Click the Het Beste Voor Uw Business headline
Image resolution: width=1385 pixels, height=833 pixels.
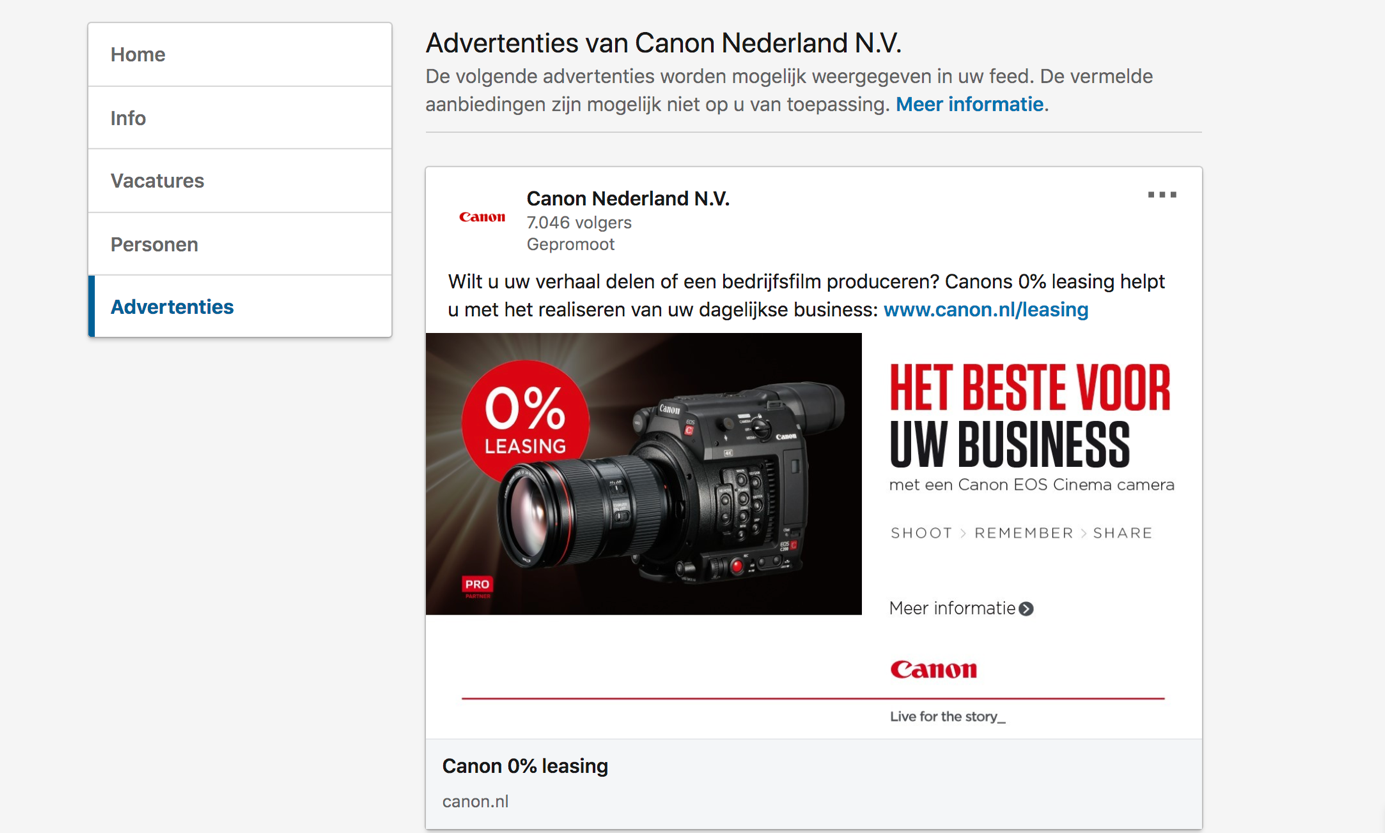(x=1029, y=415)
